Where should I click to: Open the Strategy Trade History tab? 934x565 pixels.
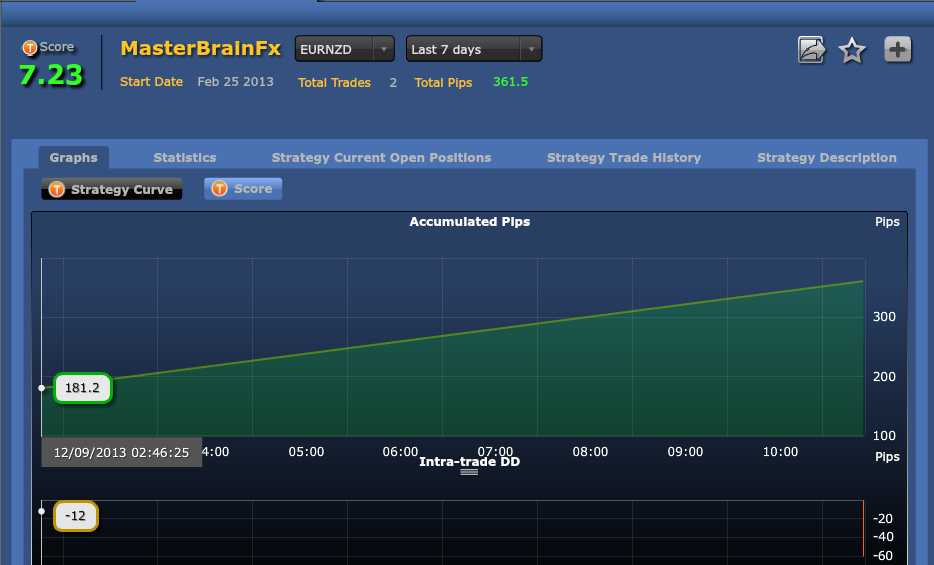(624, 158)
